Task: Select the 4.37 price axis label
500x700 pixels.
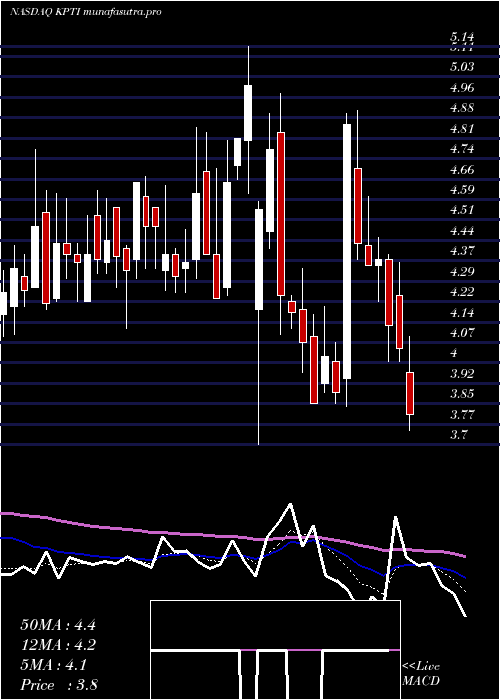Action: pyautogui.click(x=462, y=251)
